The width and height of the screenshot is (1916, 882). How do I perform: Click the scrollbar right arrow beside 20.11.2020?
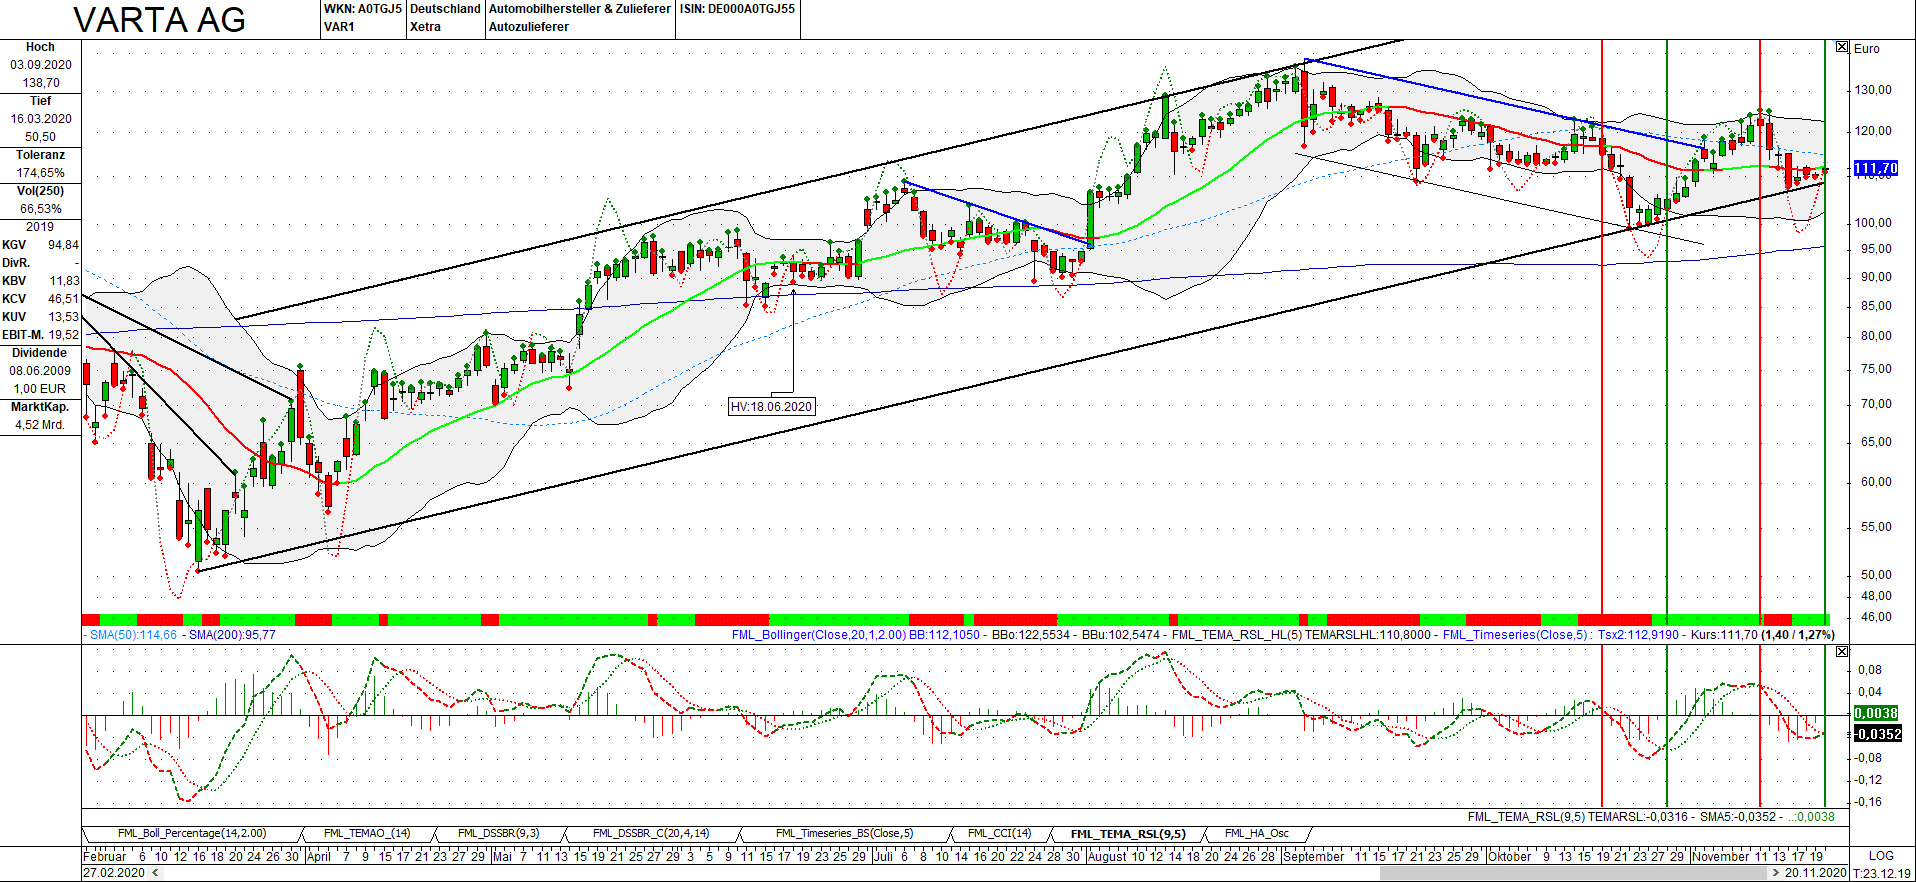click(x=1776, y=873)
